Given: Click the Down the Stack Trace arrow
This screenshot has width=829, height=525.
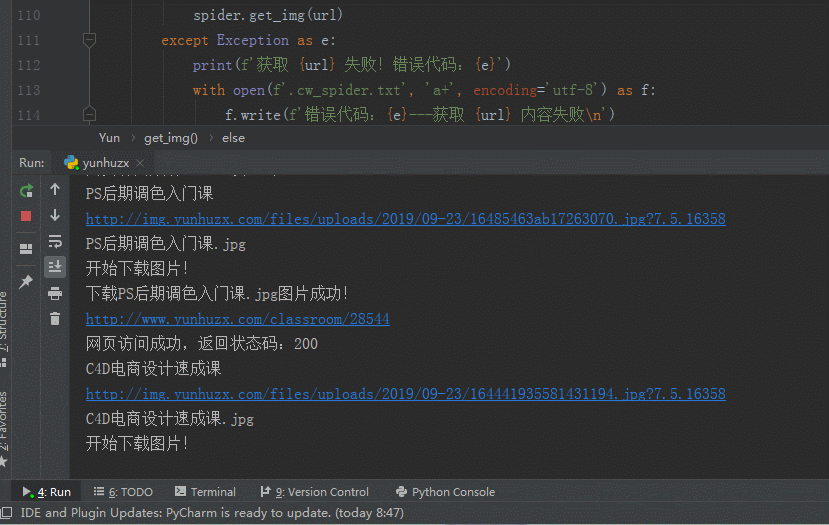Looking at the screenshot, I should [55, 215].
